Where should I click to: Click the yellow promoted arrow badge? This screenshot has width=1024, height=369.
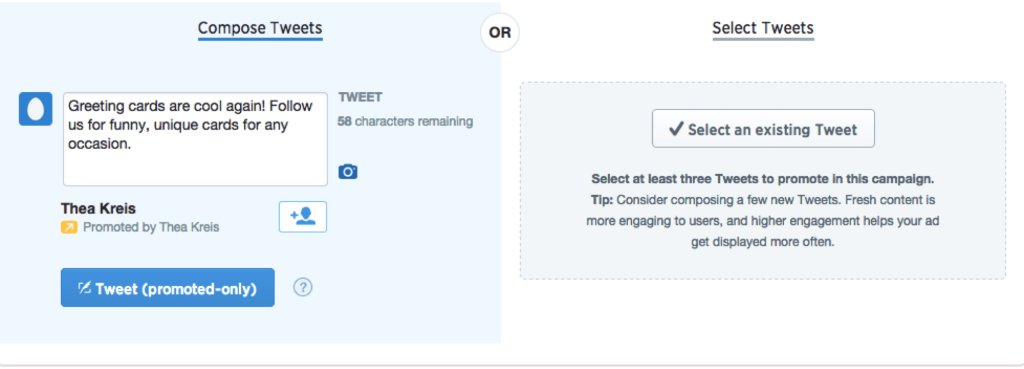pos(69,227)
